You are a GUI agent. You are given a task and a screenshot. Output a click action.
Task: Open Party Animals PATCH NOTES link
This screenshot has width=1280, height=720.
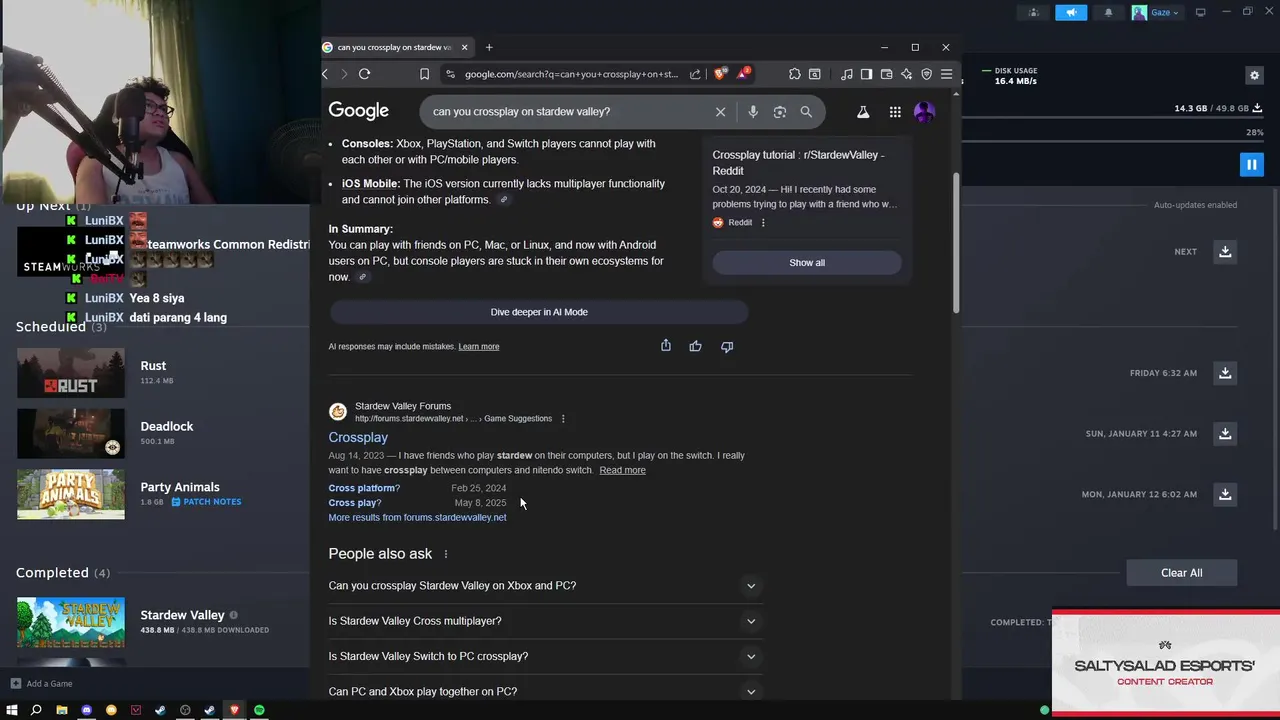[x=206, y=502]
